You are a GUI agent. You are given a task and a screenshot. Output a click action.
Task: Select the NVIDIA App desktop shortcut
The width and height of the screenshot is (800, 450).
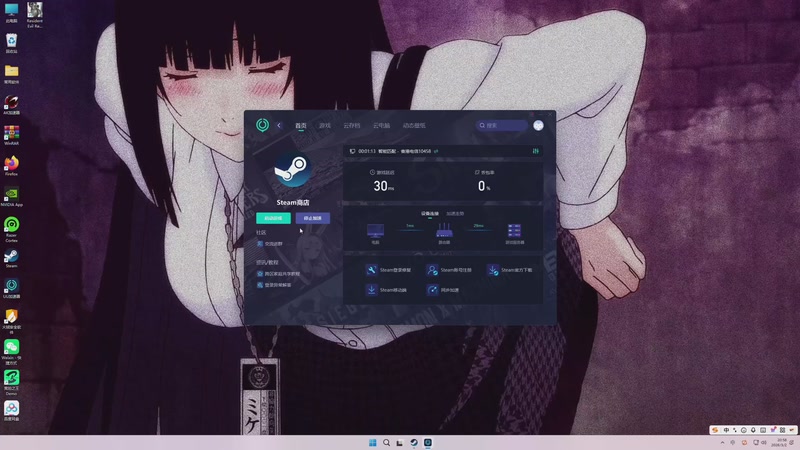(11, 196)
